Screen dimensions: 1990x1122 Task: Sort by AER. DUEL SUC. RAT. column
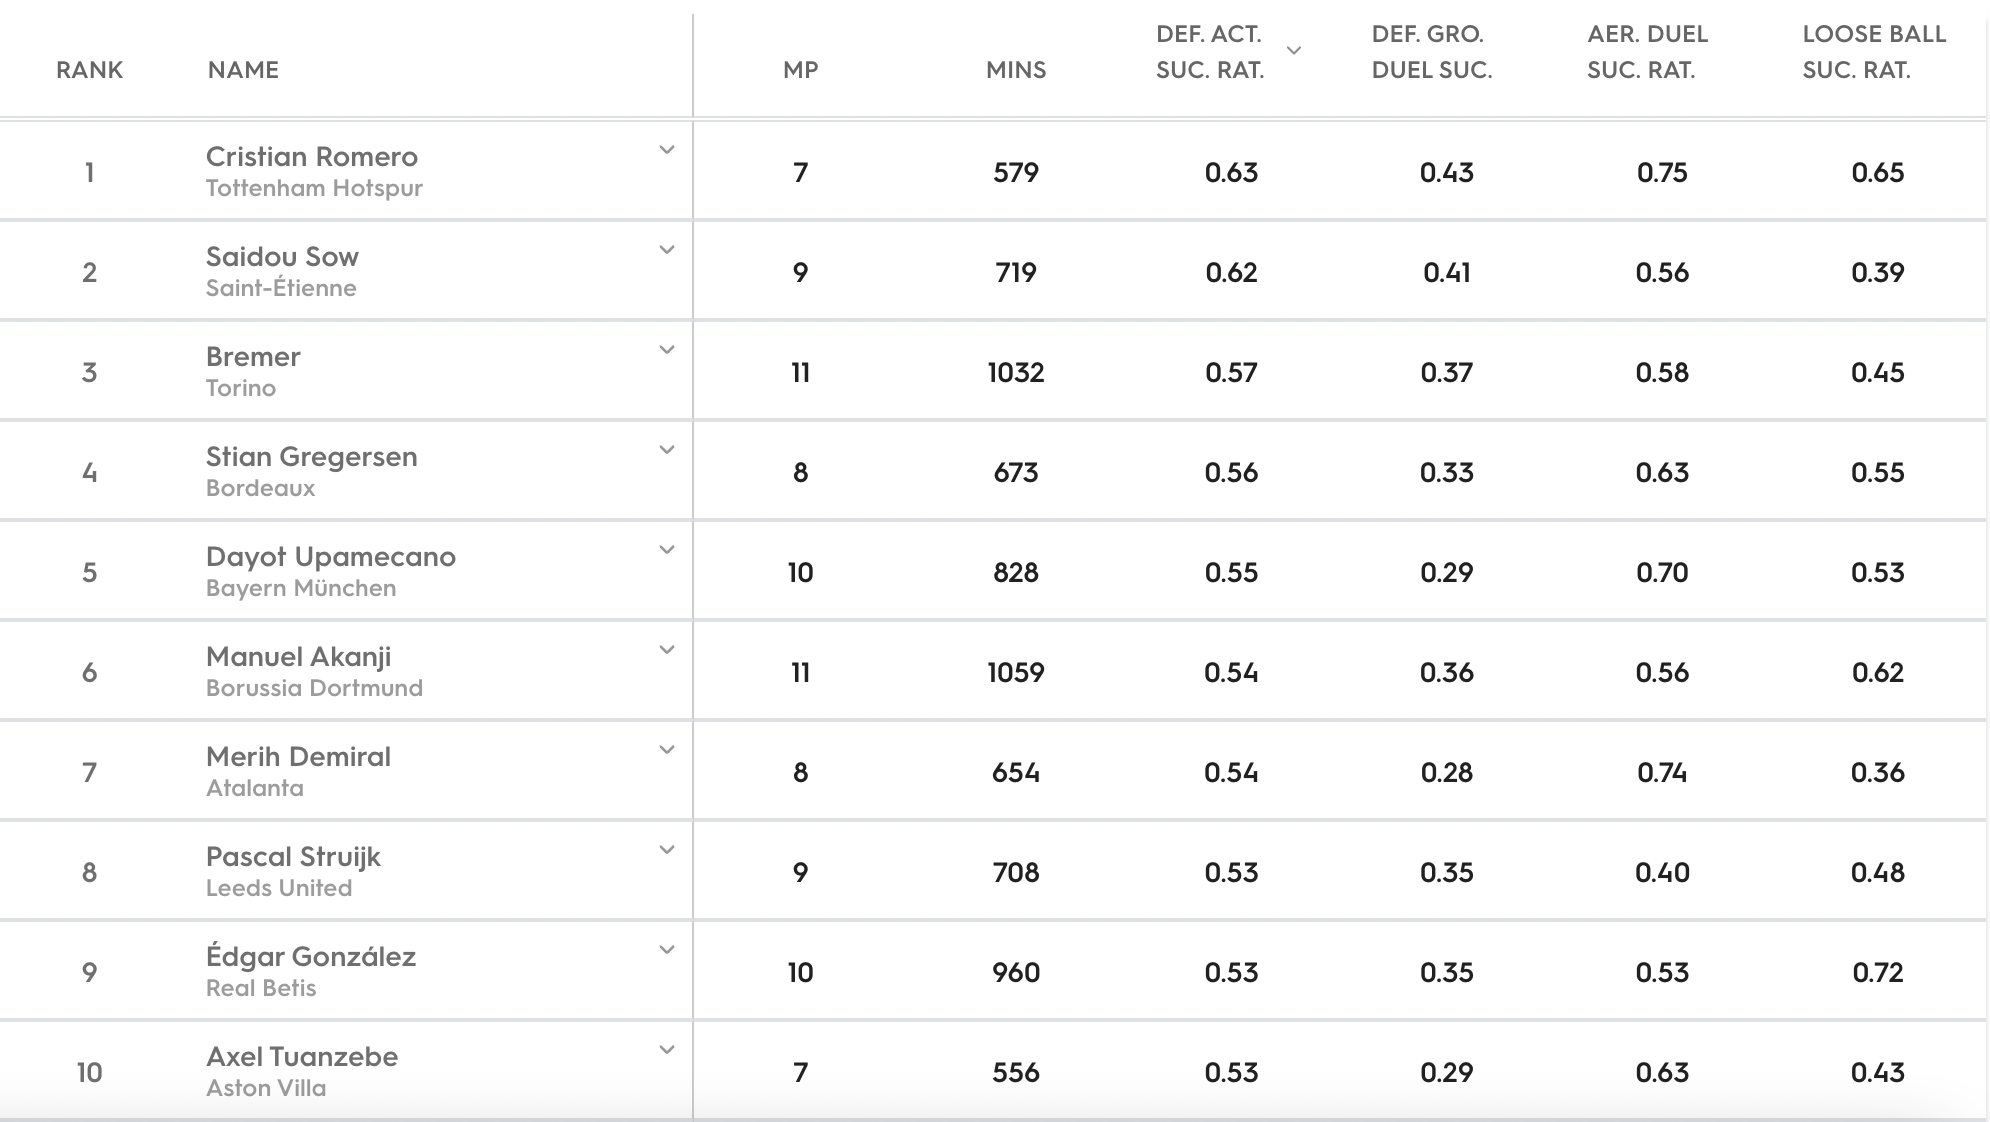click(x=1647, y=52)
